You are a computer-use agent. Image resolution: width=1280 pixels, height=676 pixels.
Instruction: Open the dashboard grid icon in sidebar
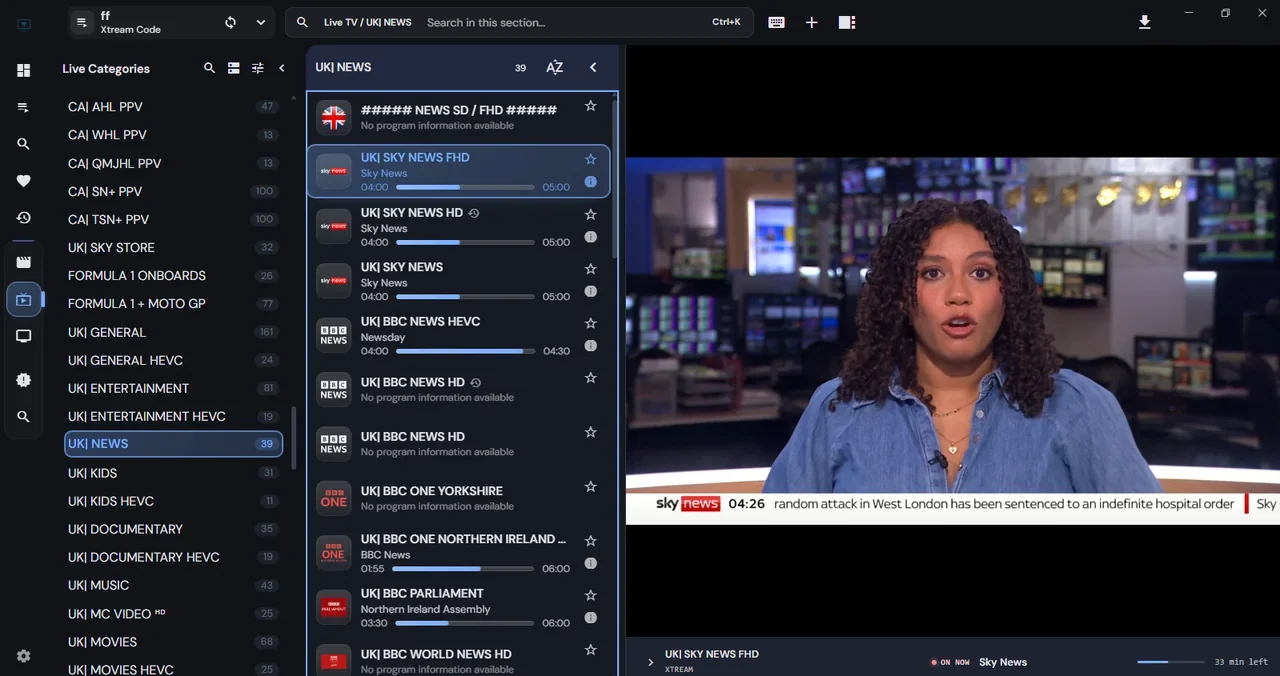click(23, 70)
